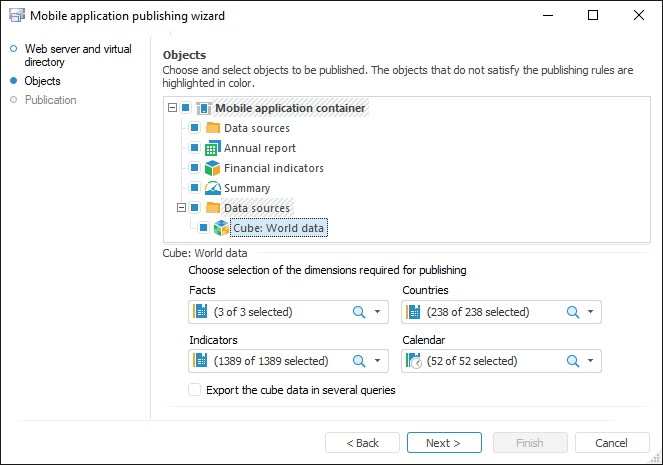Select the Objects wizard step
663x465 pixels.
[42, 81]
